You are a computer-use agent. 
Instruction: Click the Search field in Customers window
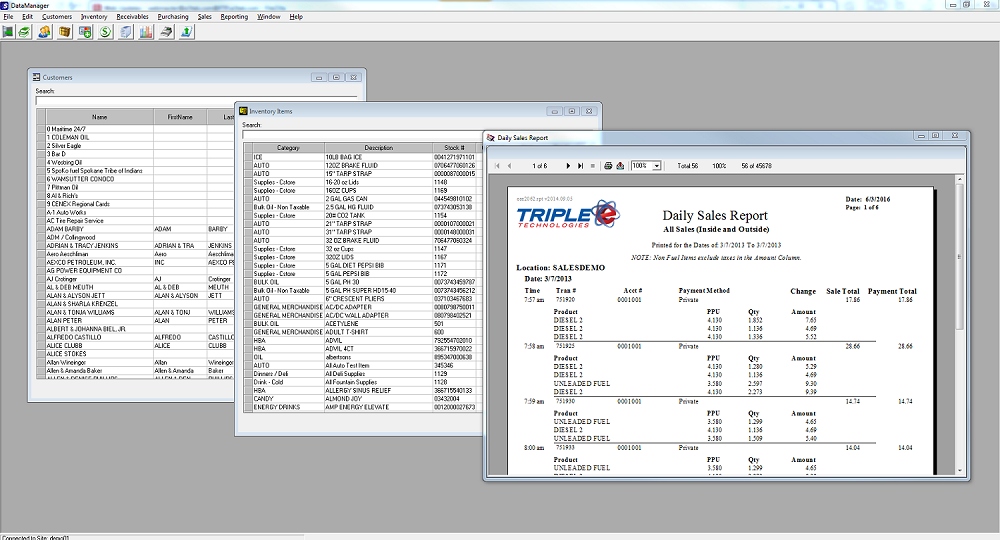point(196,101)
